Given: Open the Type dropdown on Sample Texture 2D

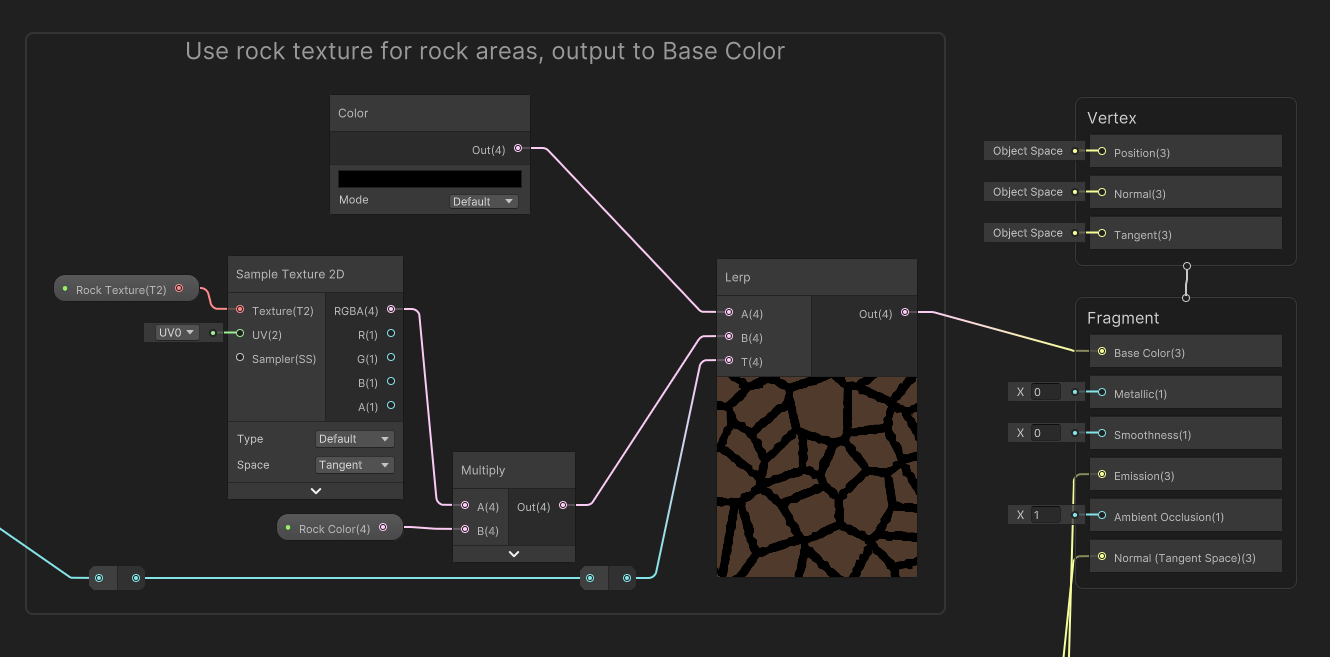Looking at the screenshot, I should point(355,438).
